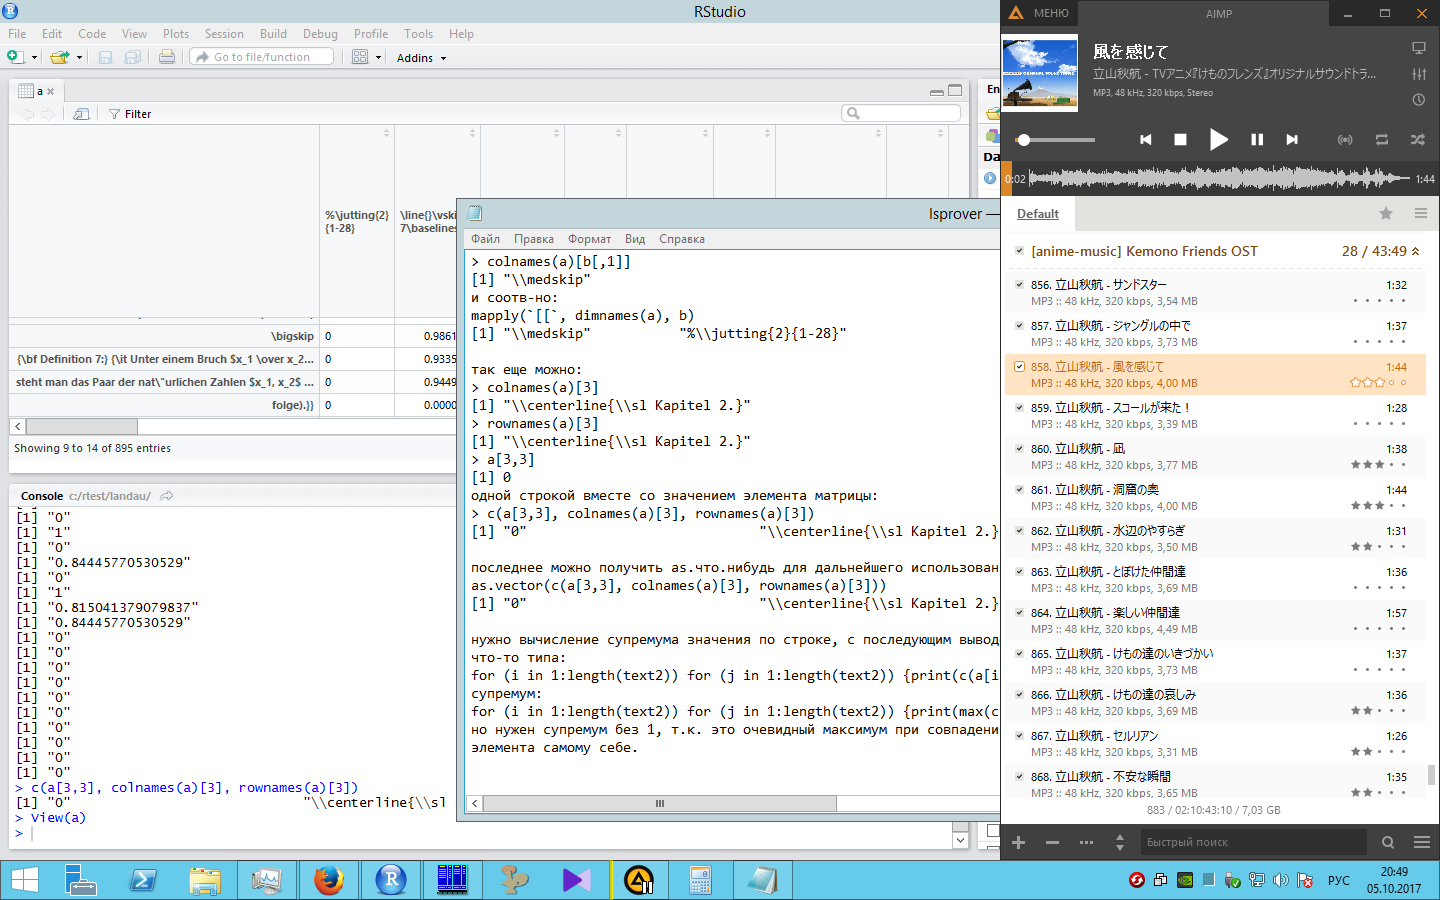1440x900 pixels.
Task: Click the AIMP internet radio capture icon
Action: [x=1345, y=140]
